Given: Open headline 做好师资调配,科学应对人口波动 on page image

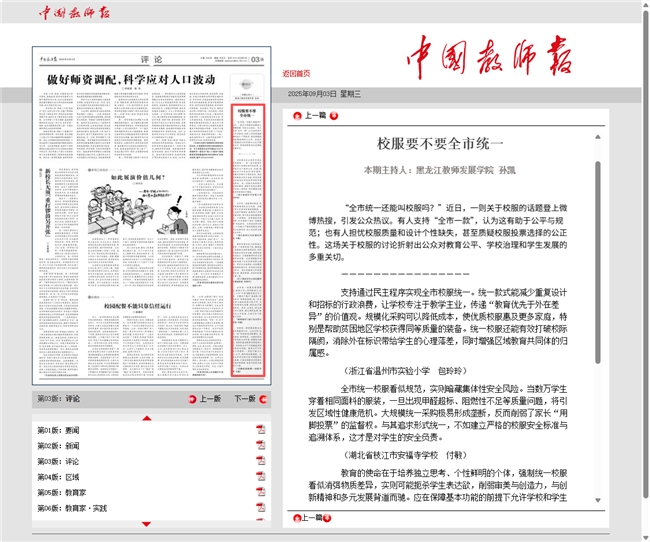Looking at the screenshot, I should click(x=128, y=79).
